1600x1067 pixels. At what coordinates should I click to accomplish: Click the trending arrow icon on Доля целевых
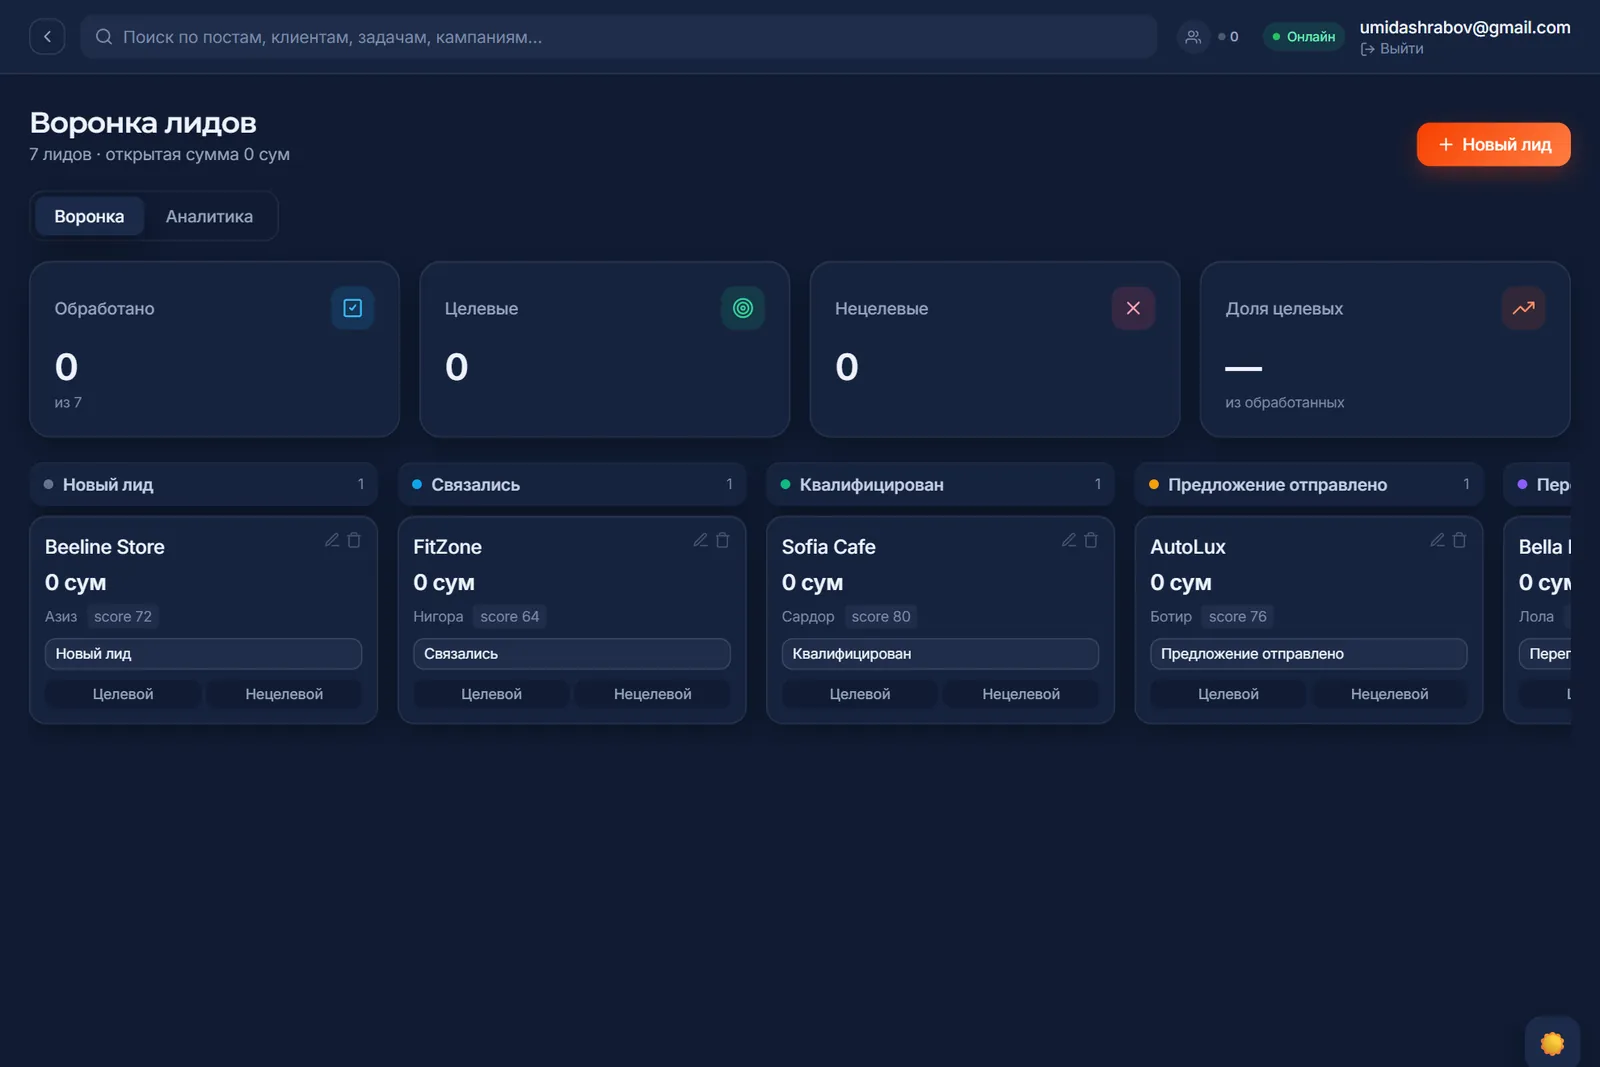[x=1523, y=308]
